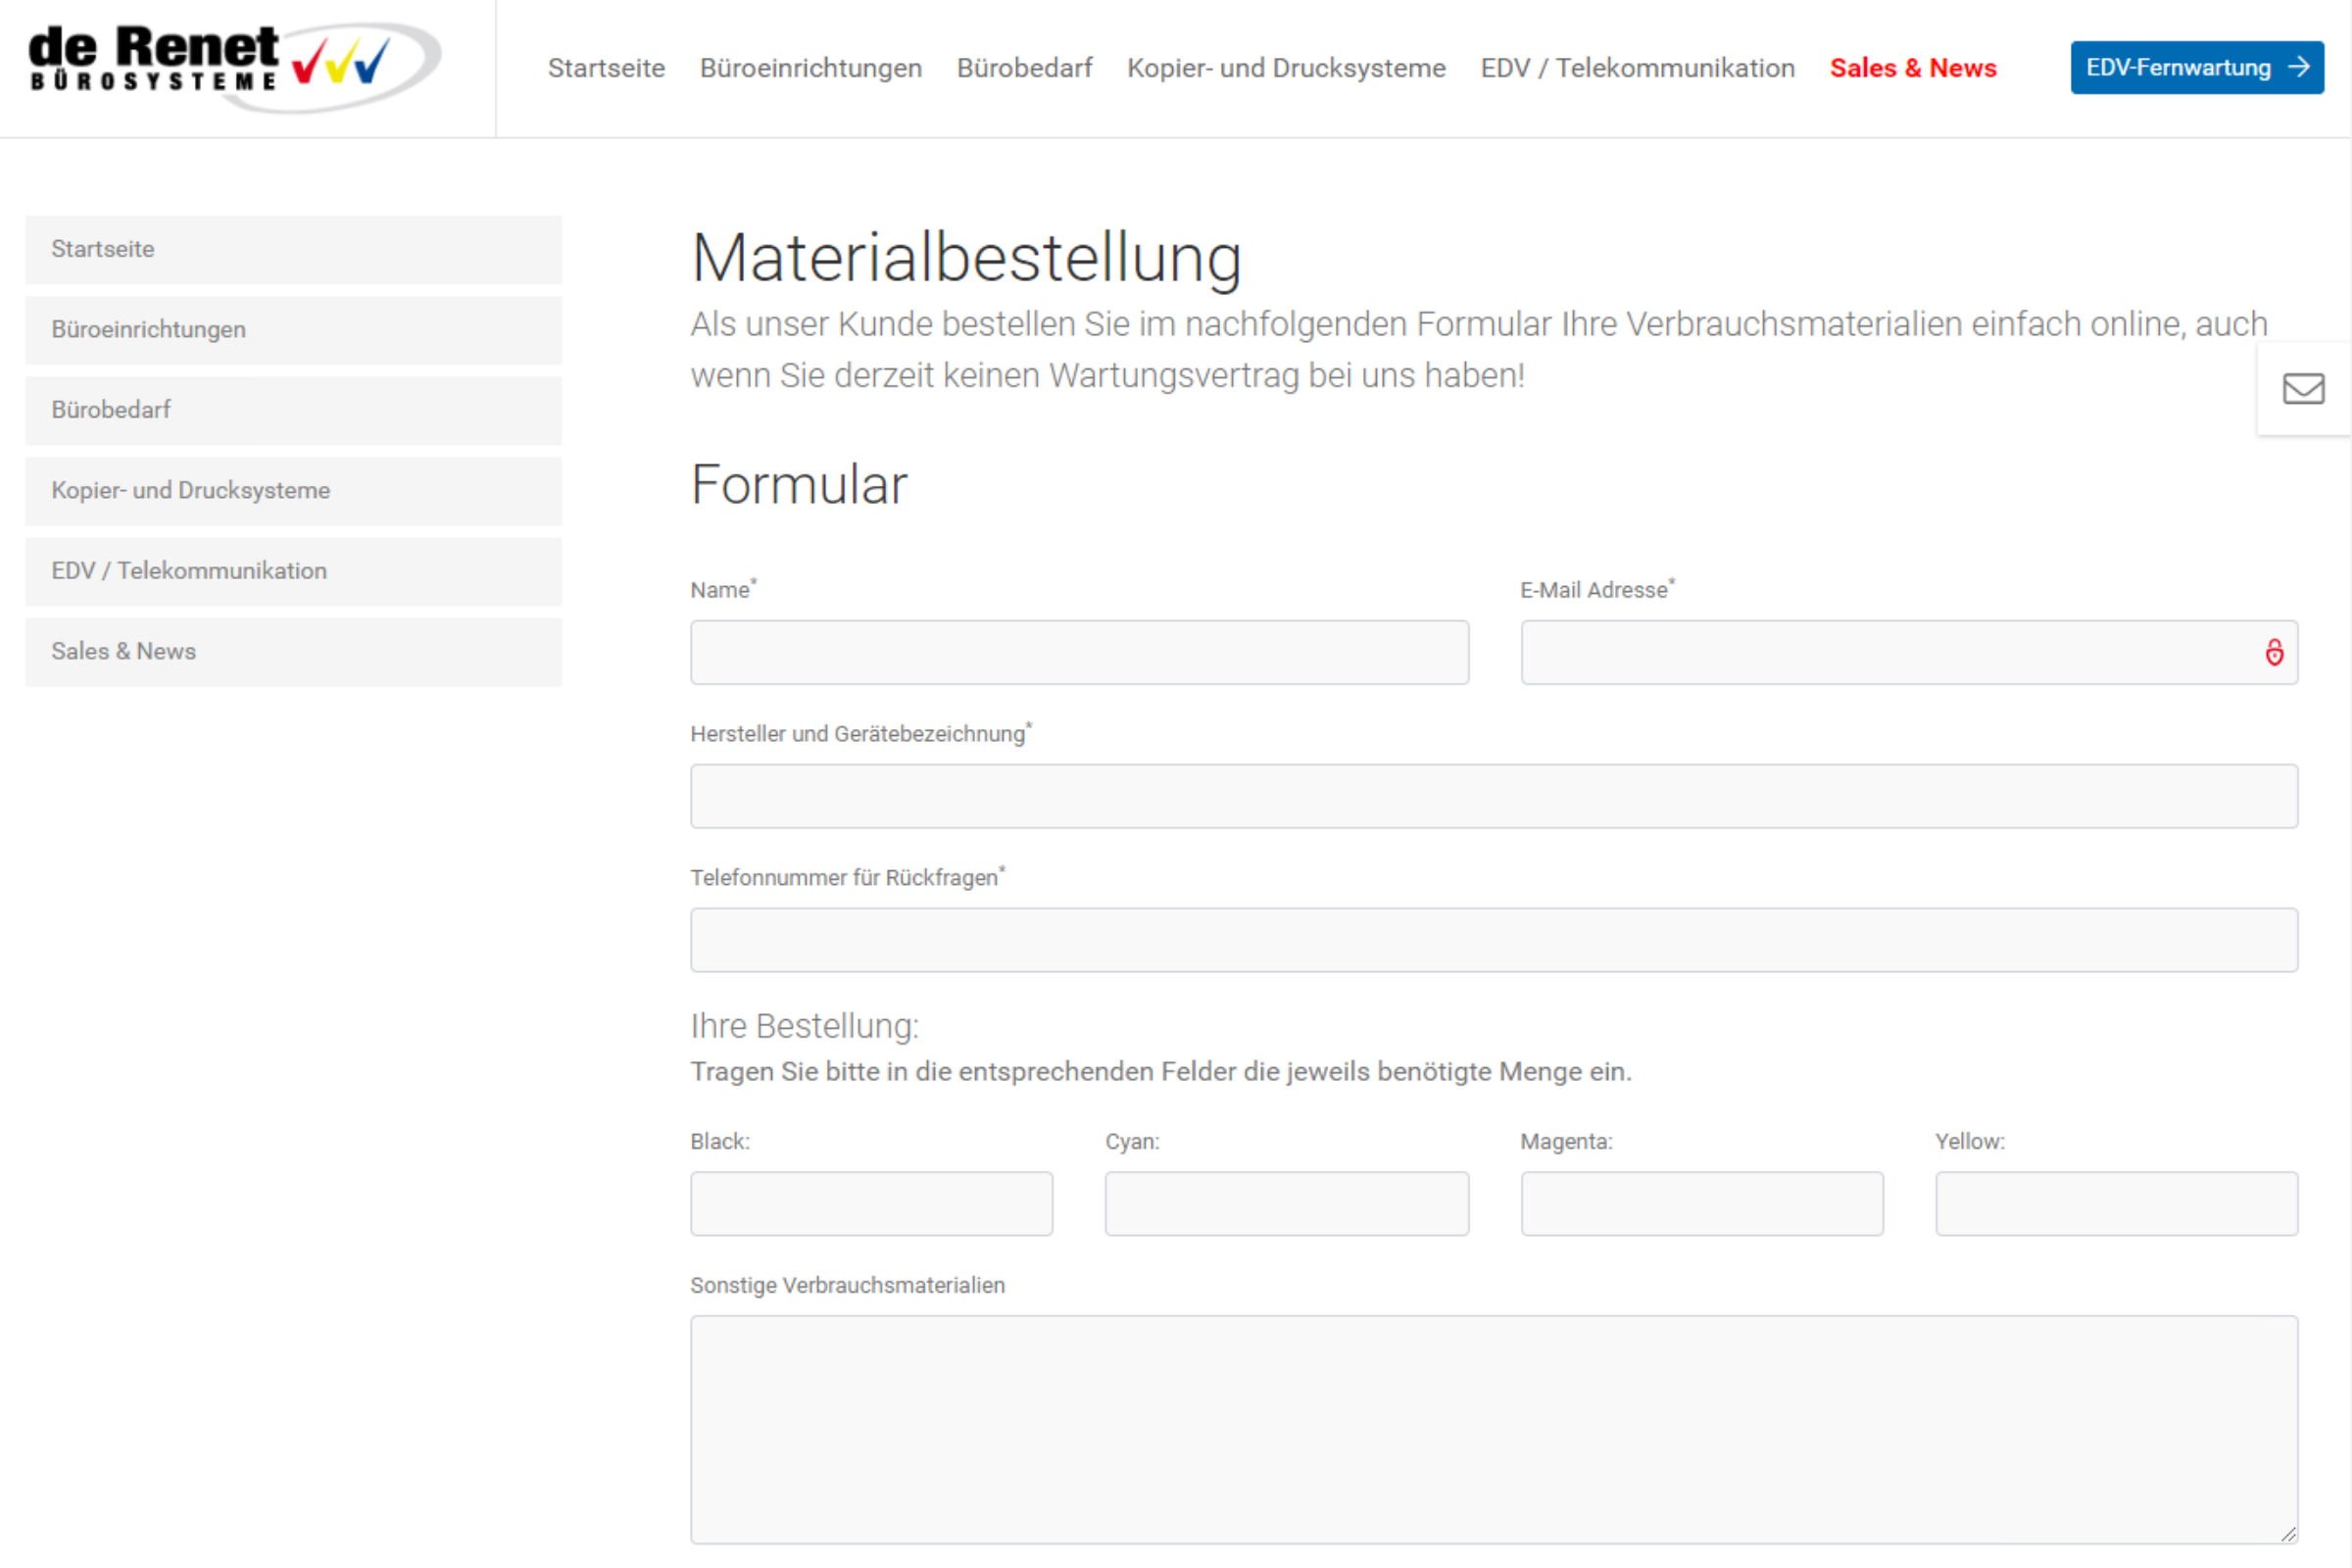This screenshot has height=1568, width=2352.
Task: Click the red lock icon in email field
Action: (x=2274, y=653)
